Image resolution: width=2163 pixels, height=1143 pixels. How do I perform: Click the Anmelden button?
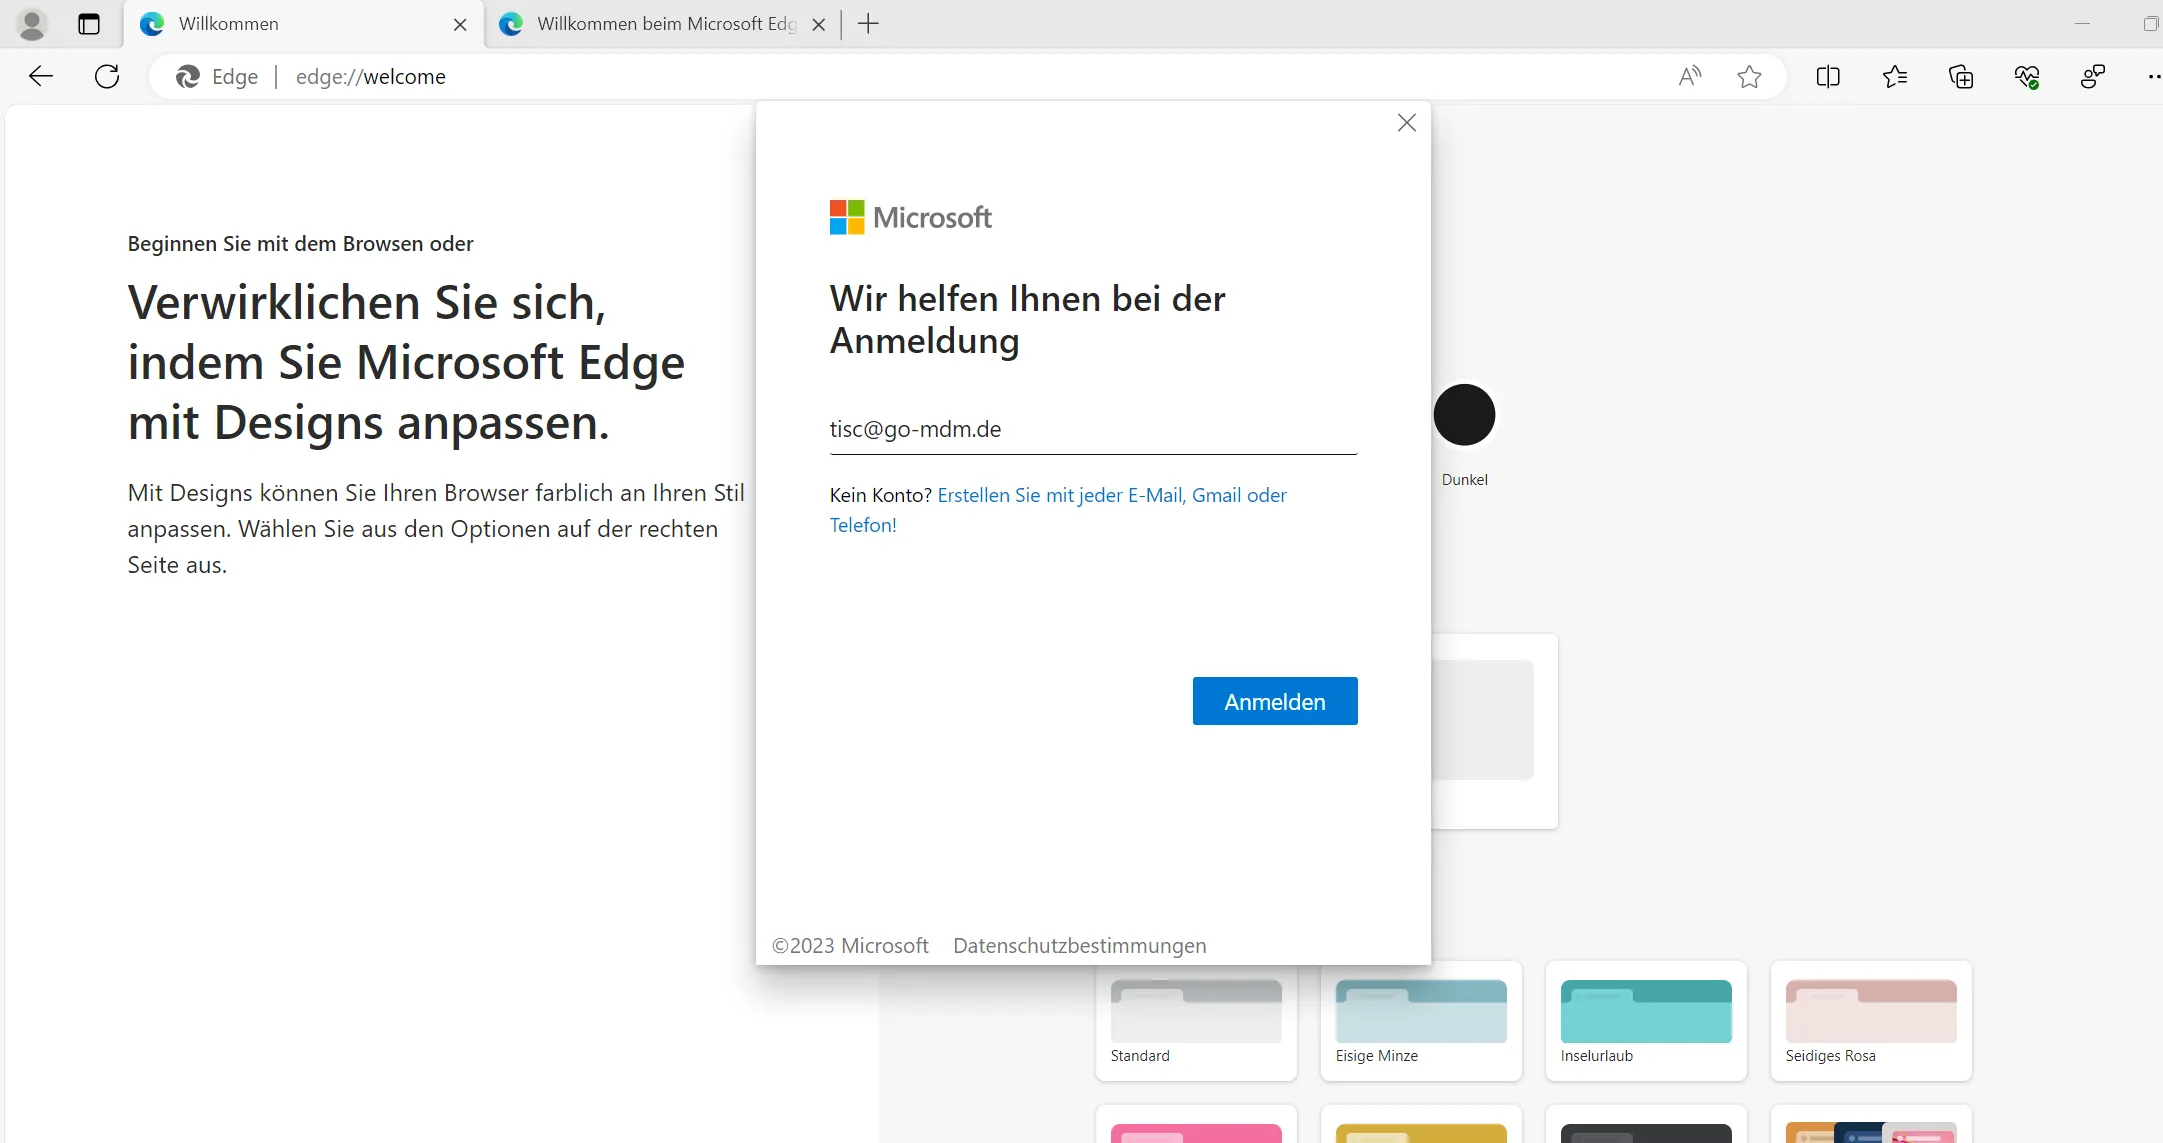pyautogui.click(x=1274, y=701)
